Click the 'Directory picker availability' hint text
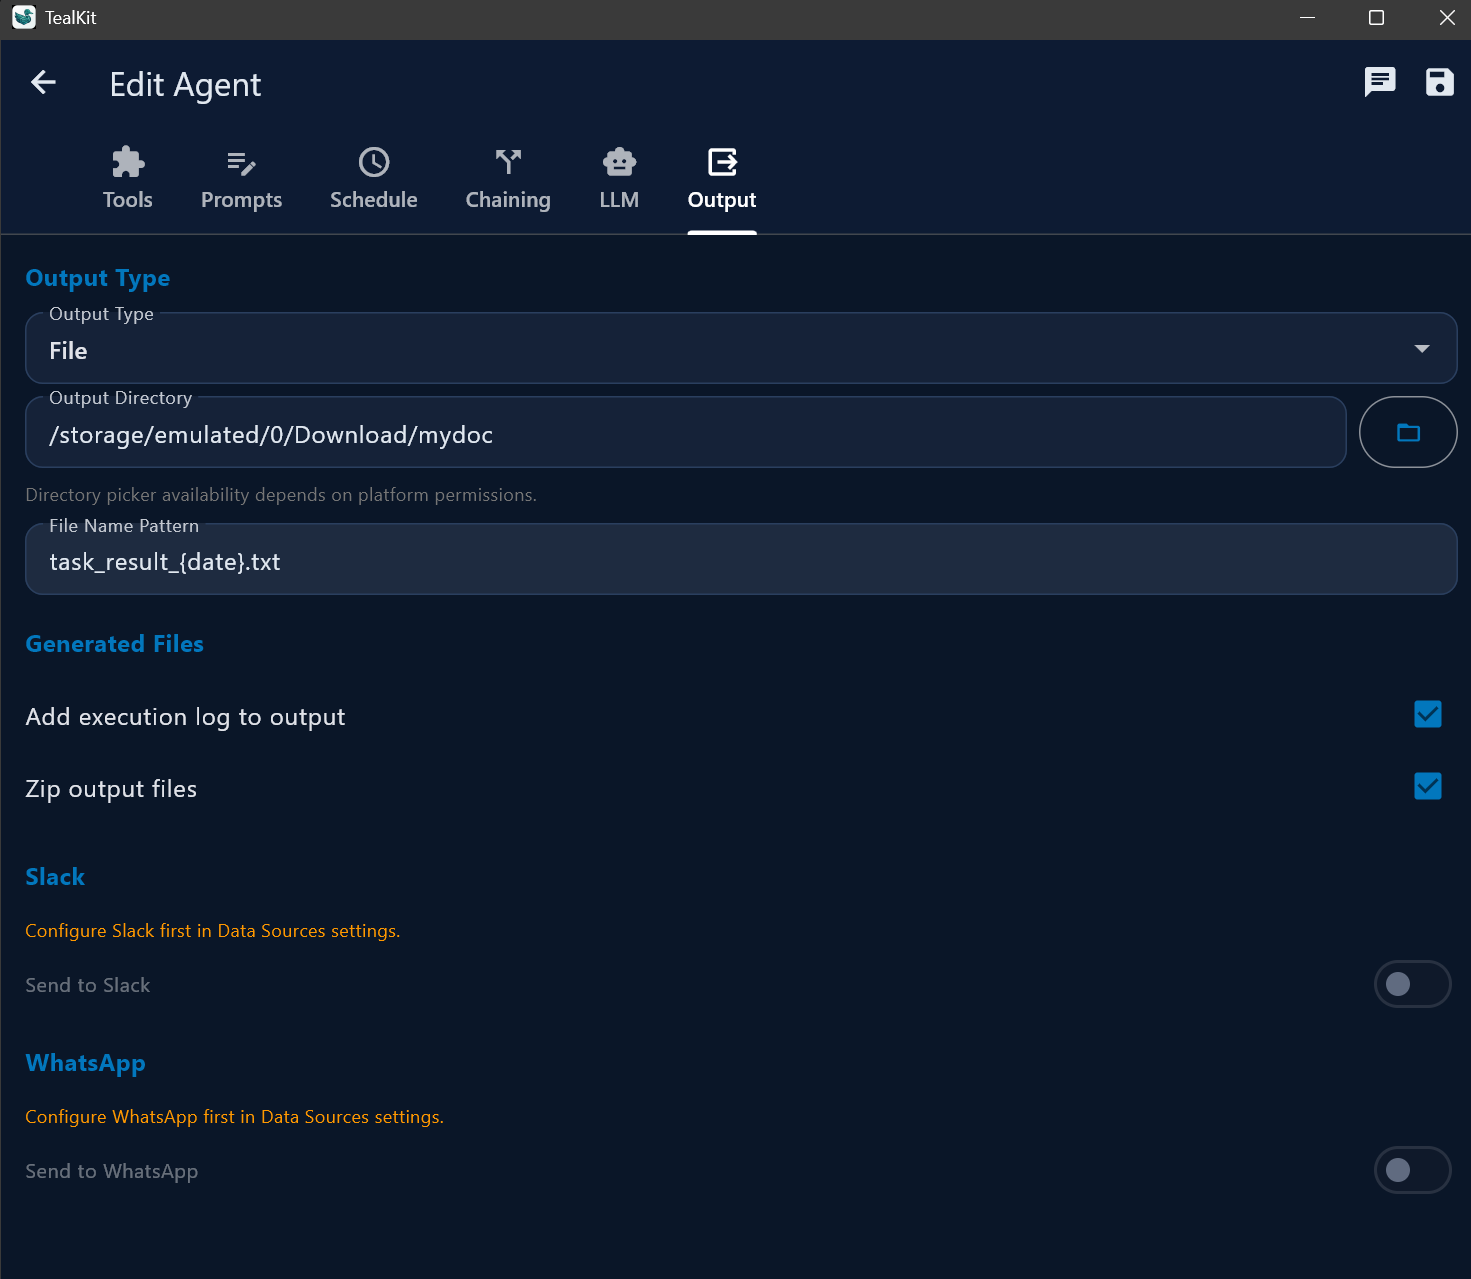This screenshot has width=1471, height=1279. (x=281, y=495)
